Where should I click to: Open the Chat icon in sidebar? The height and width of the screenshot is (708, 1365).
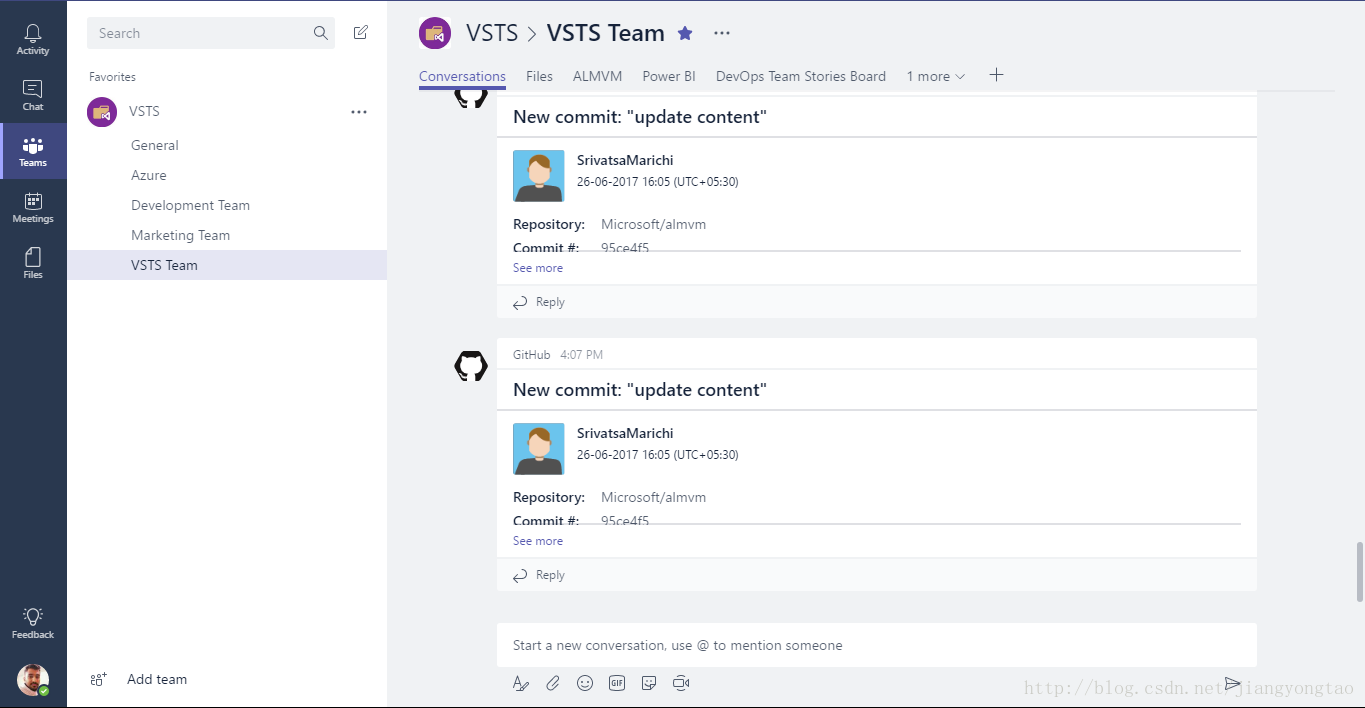33,89
